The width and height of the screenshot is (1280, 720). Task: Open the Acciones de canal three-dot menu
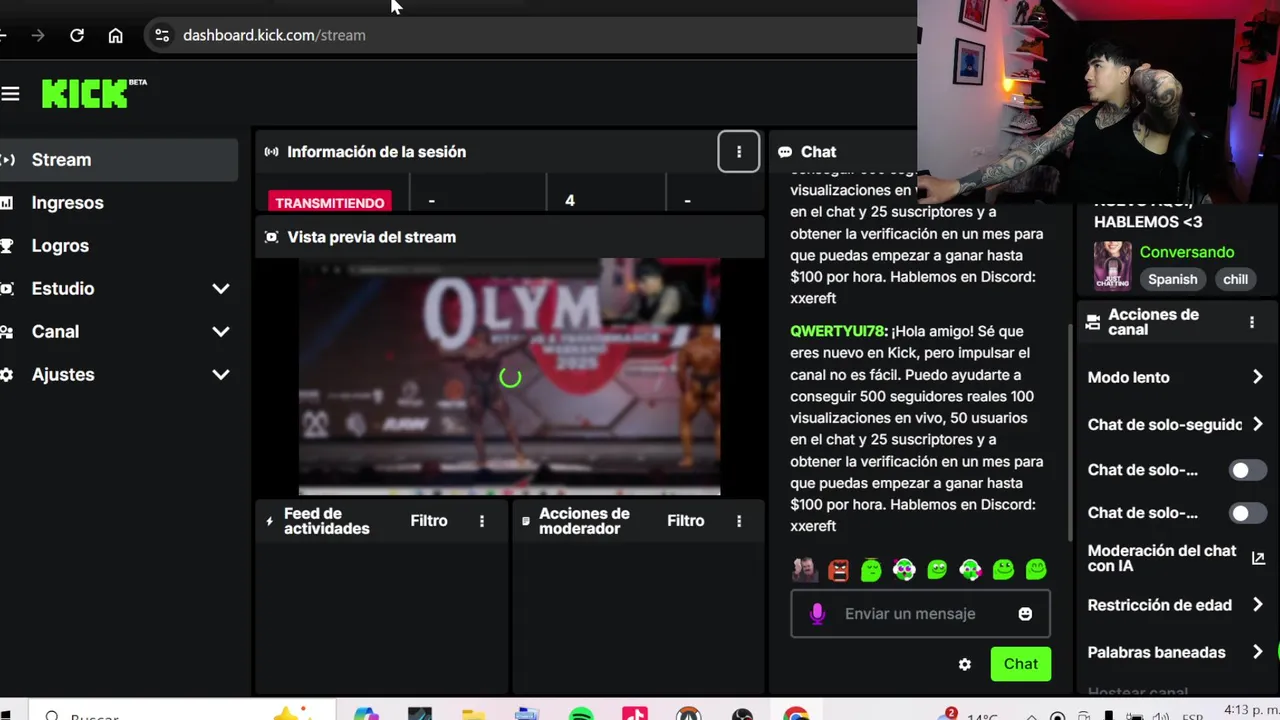1251,322
